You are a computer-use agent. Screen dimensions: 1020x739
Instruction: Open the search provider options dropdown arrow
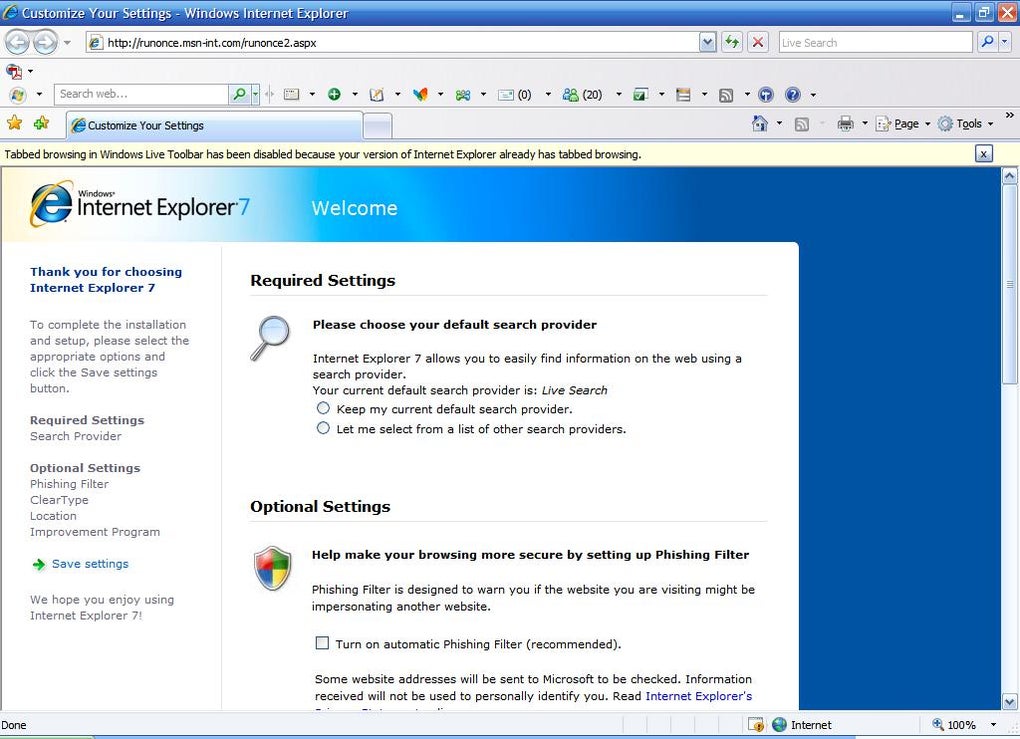click(x=1004, y=43)
